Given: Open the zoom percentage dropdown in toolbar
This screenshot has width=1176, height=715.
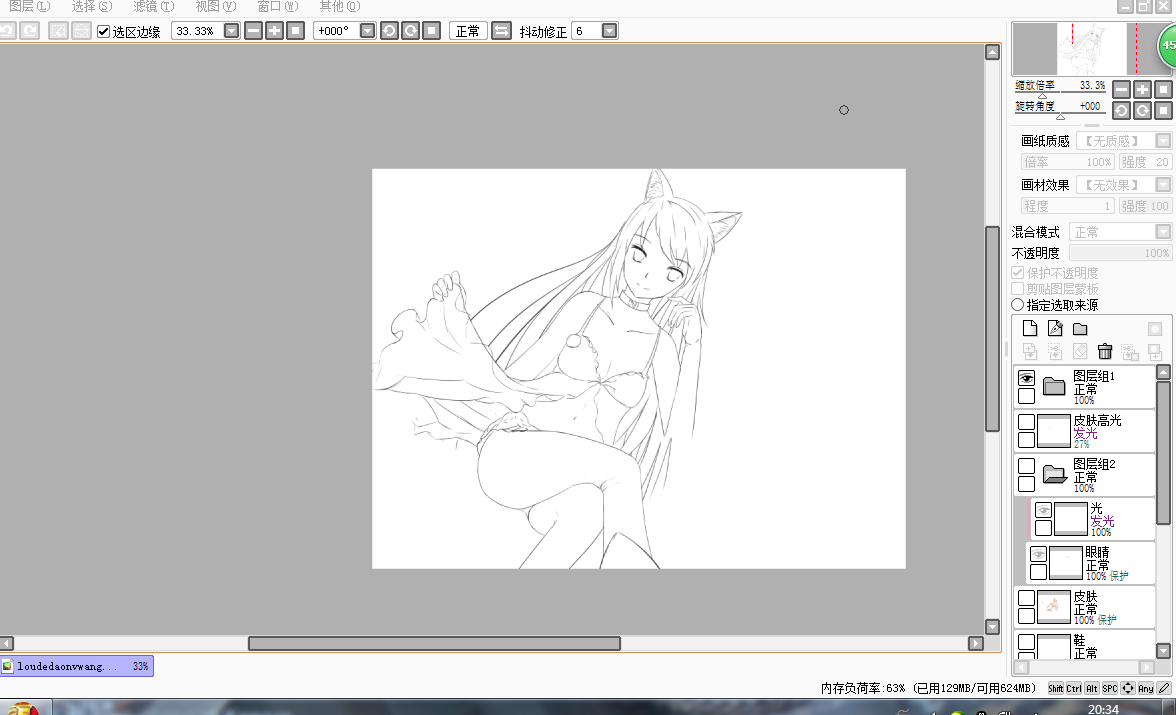Looking at the screenshot, I should (232, 31).
